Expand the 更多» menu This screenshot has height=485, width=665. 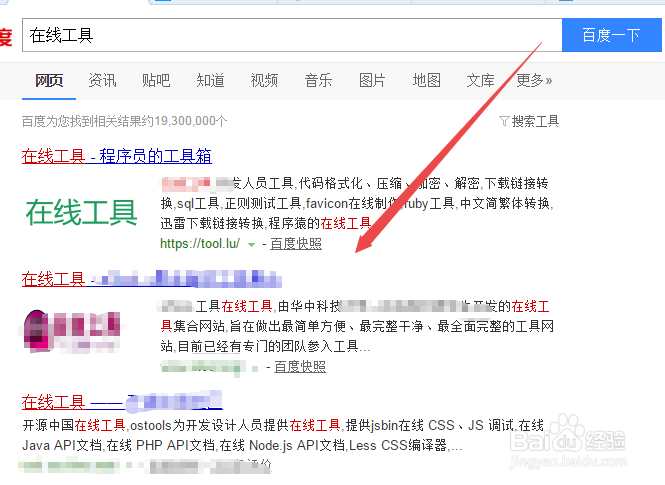click(x=534, y=80)
